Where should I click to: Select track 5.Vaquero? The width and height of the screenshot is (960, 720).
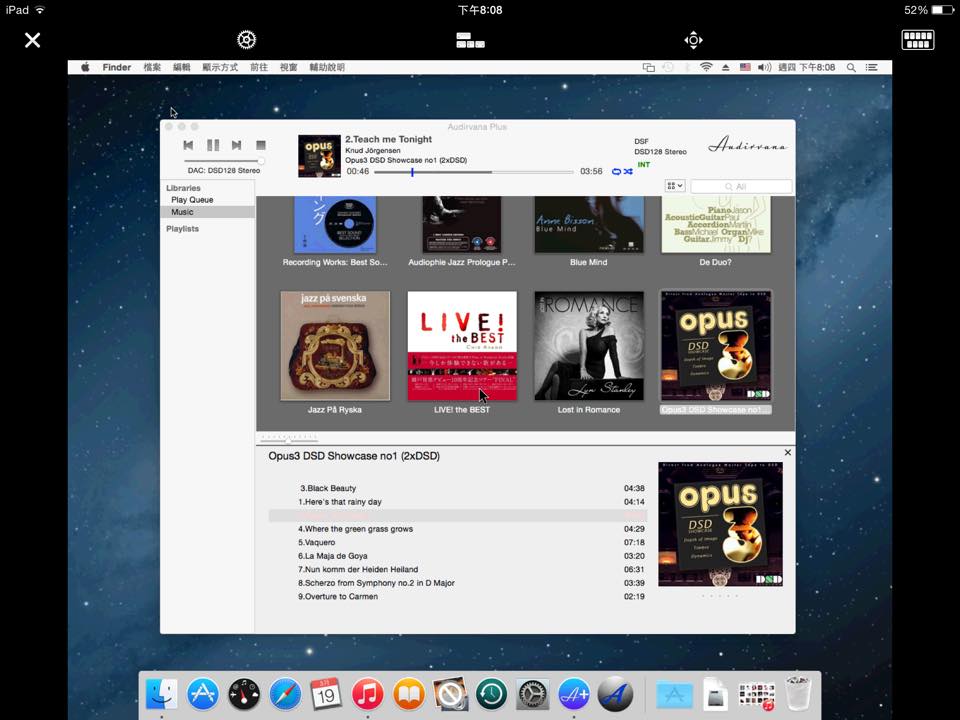click(457, 542)
